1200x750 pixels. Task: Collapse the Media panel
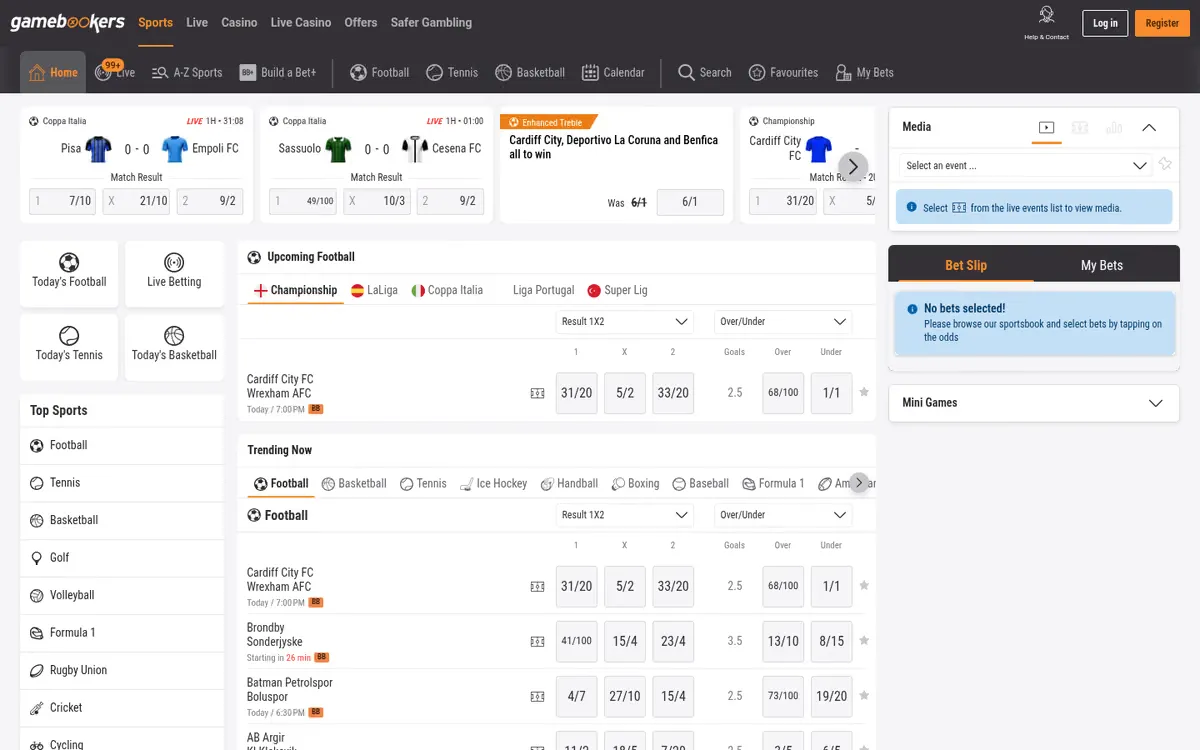[x=1149, y=127]
